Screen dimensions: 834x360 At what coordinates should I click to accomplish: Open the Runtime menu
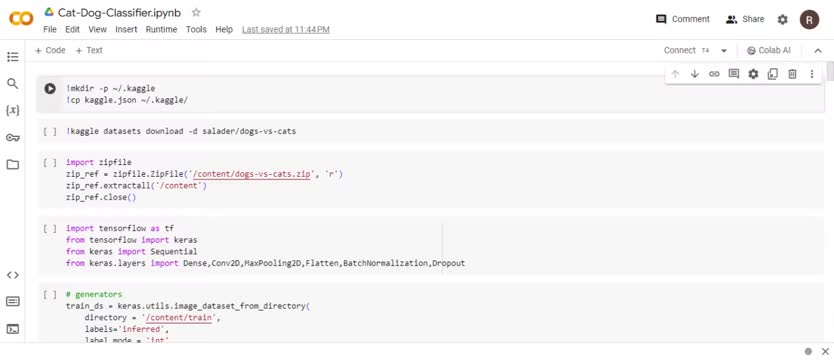(x=161, y=30)
